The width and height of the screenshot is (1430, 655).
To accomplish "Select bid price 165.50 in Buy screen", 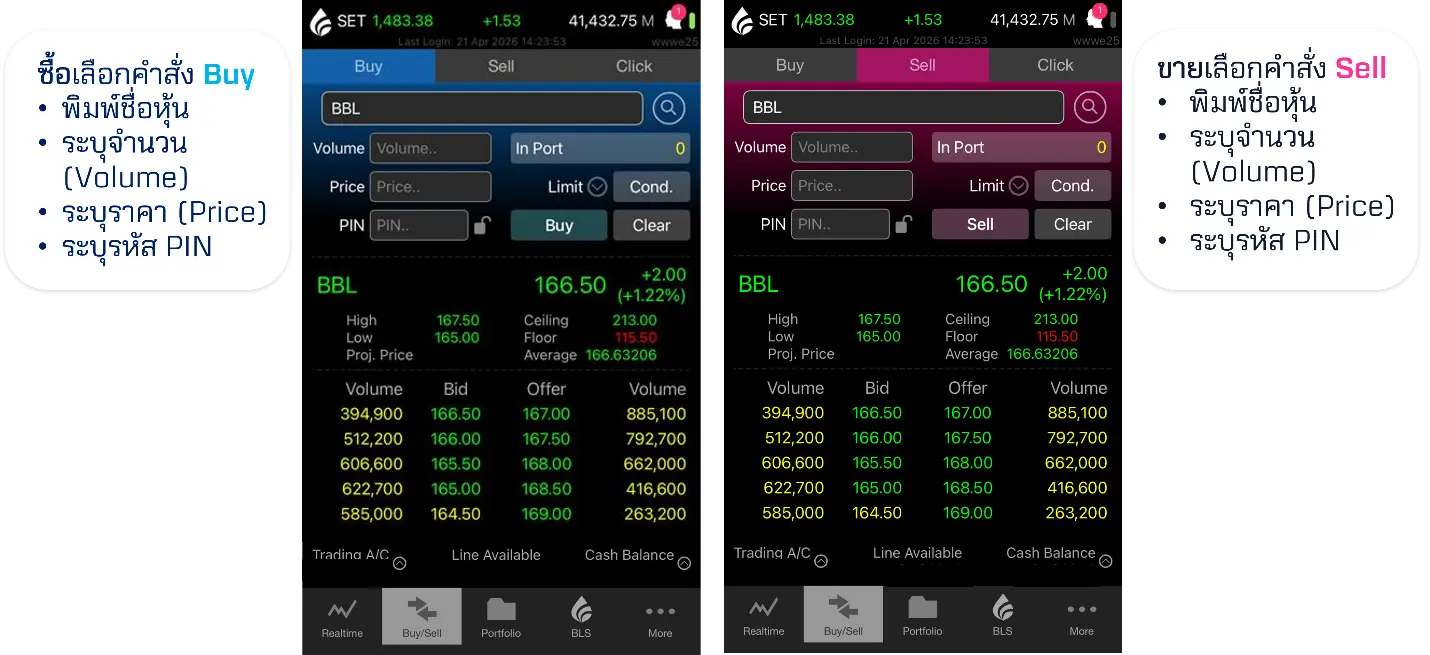I will click(x=456, y=464).
